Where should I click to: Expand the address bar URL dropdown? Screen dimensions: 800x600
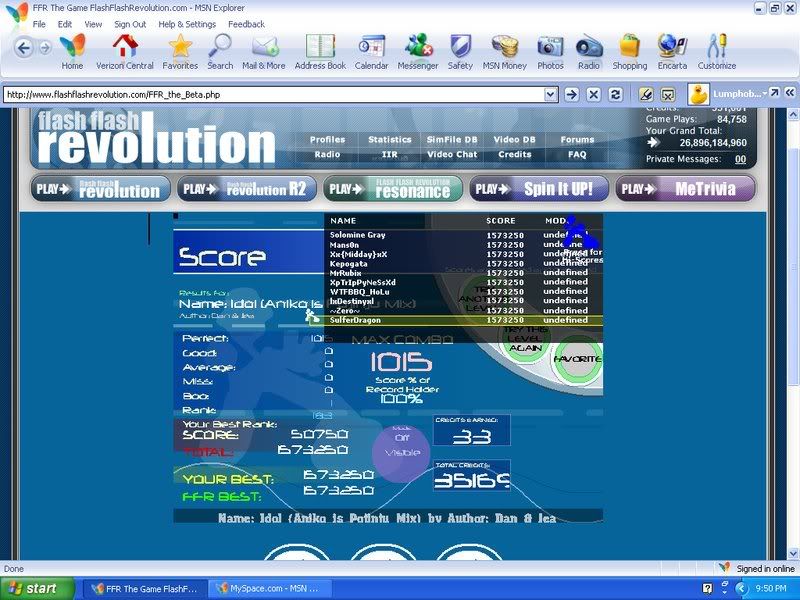point(551,94)
